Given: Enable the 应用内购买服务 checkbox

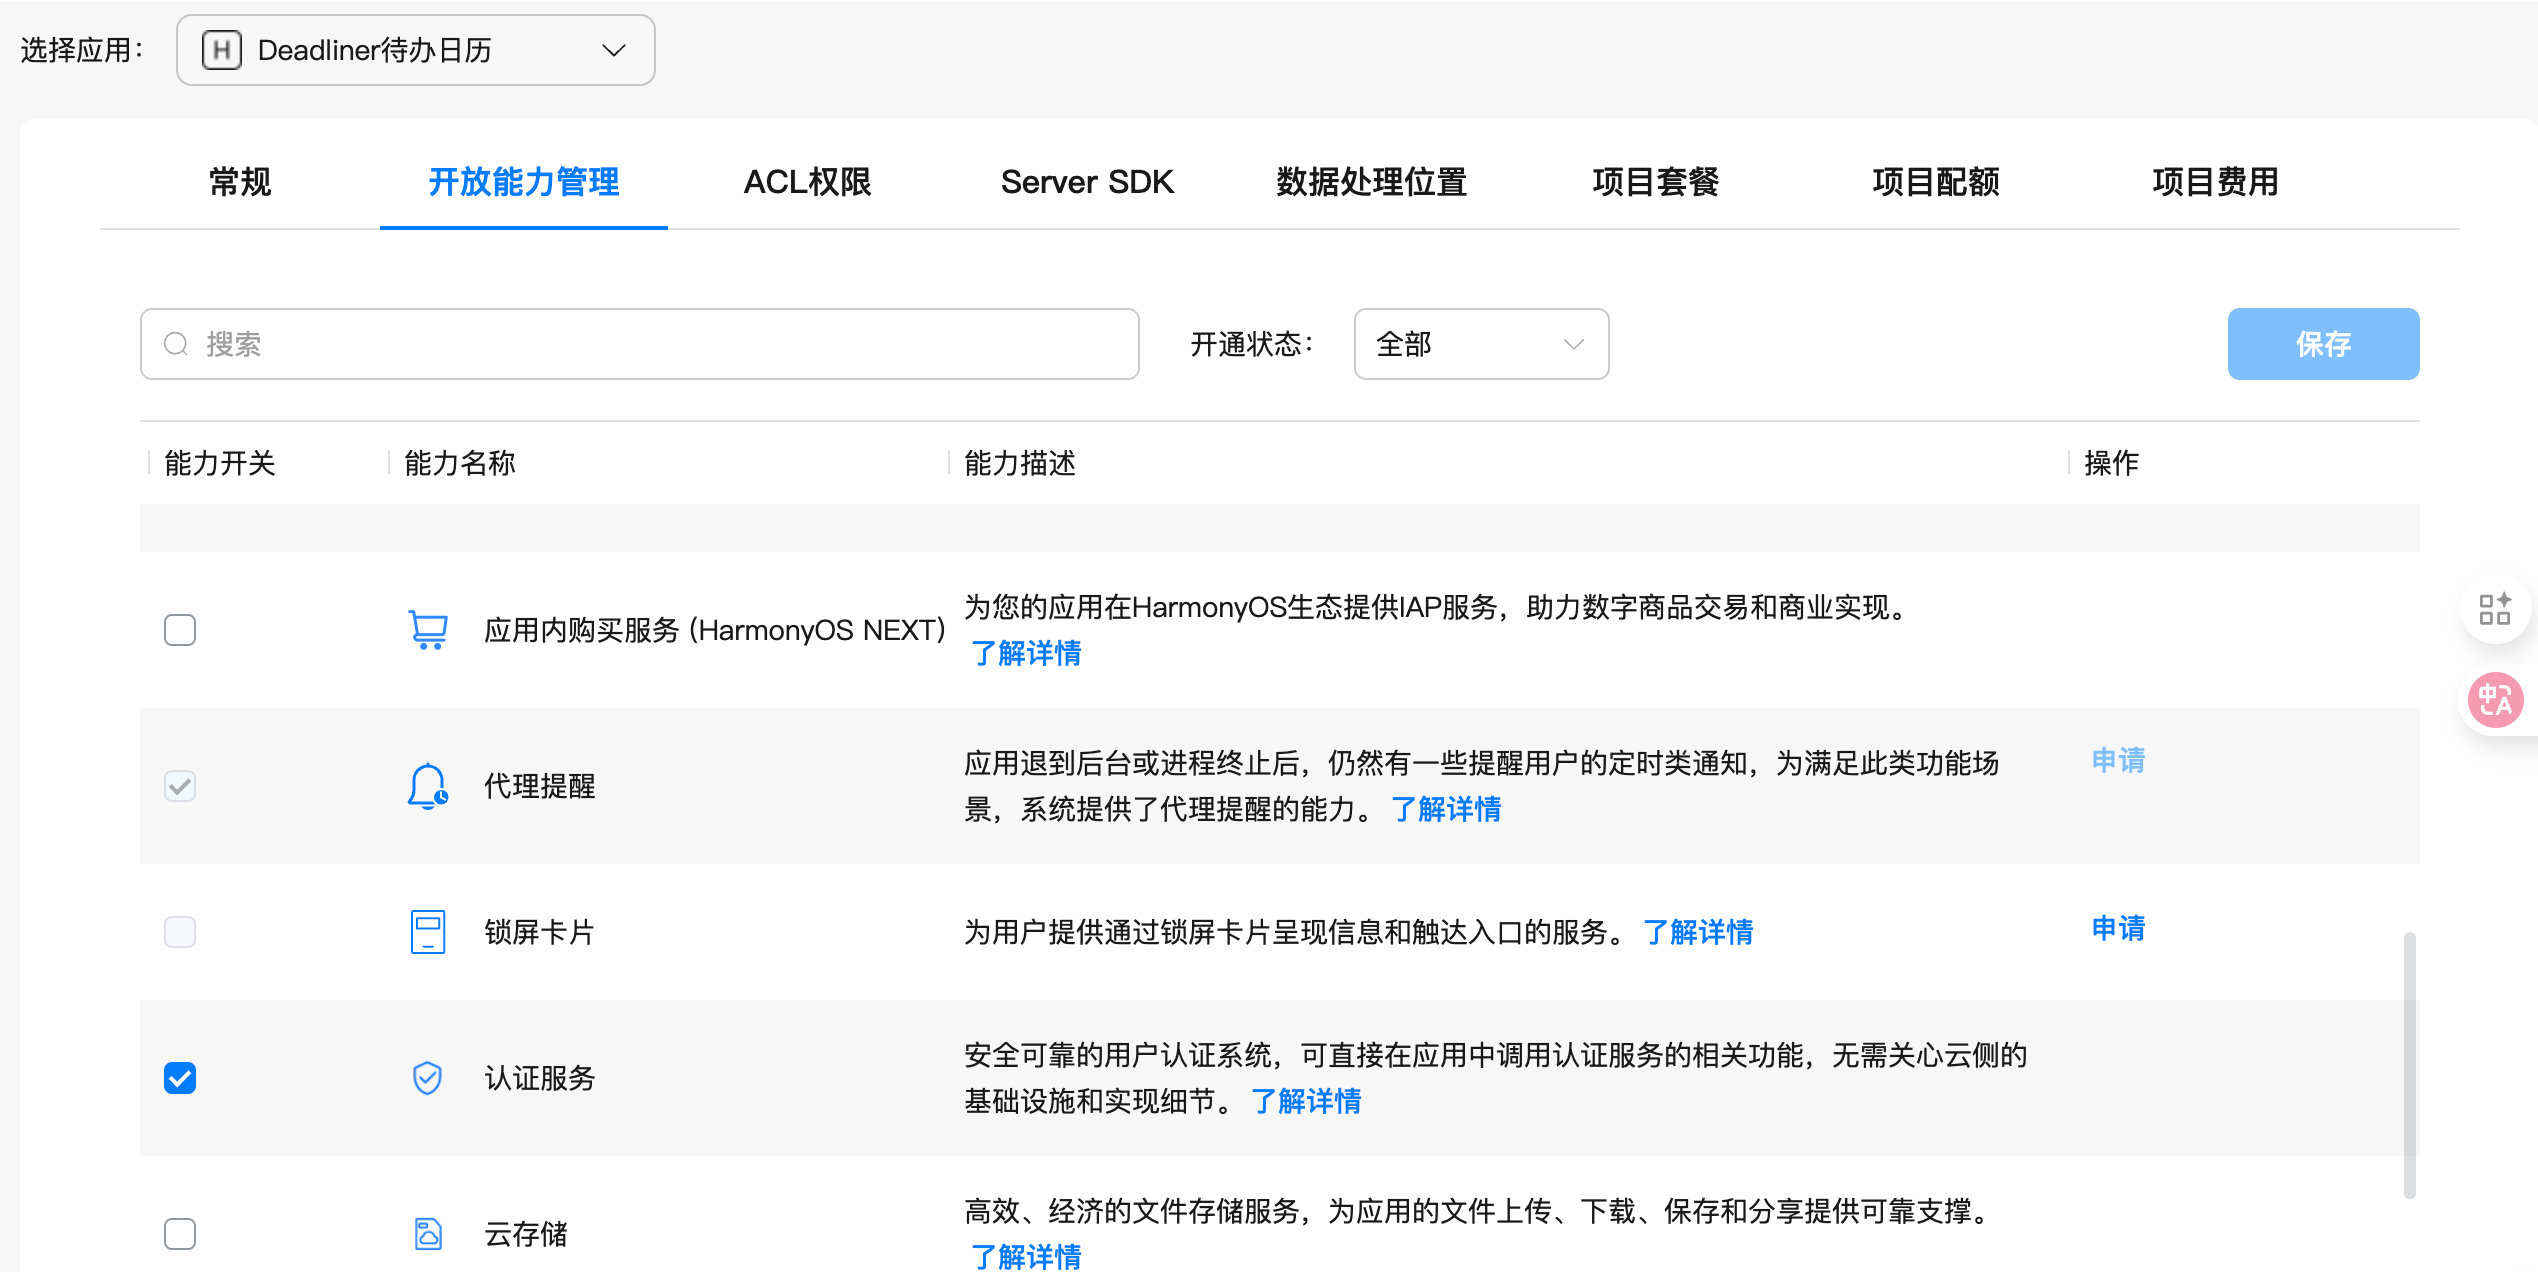Looking at the screenshot, I should click(180, 630).
